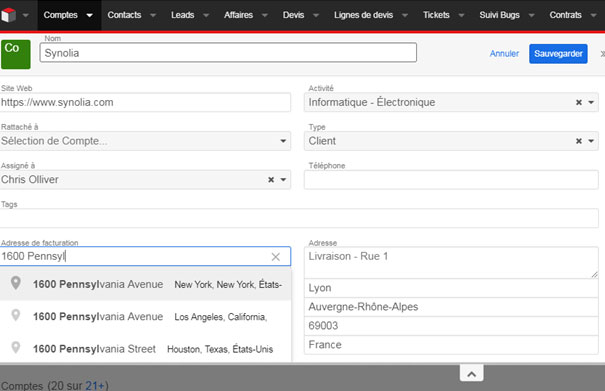Viewport: 605px width, 391px height.
Task: Edit the Site Web field
Action: (145, 102)
